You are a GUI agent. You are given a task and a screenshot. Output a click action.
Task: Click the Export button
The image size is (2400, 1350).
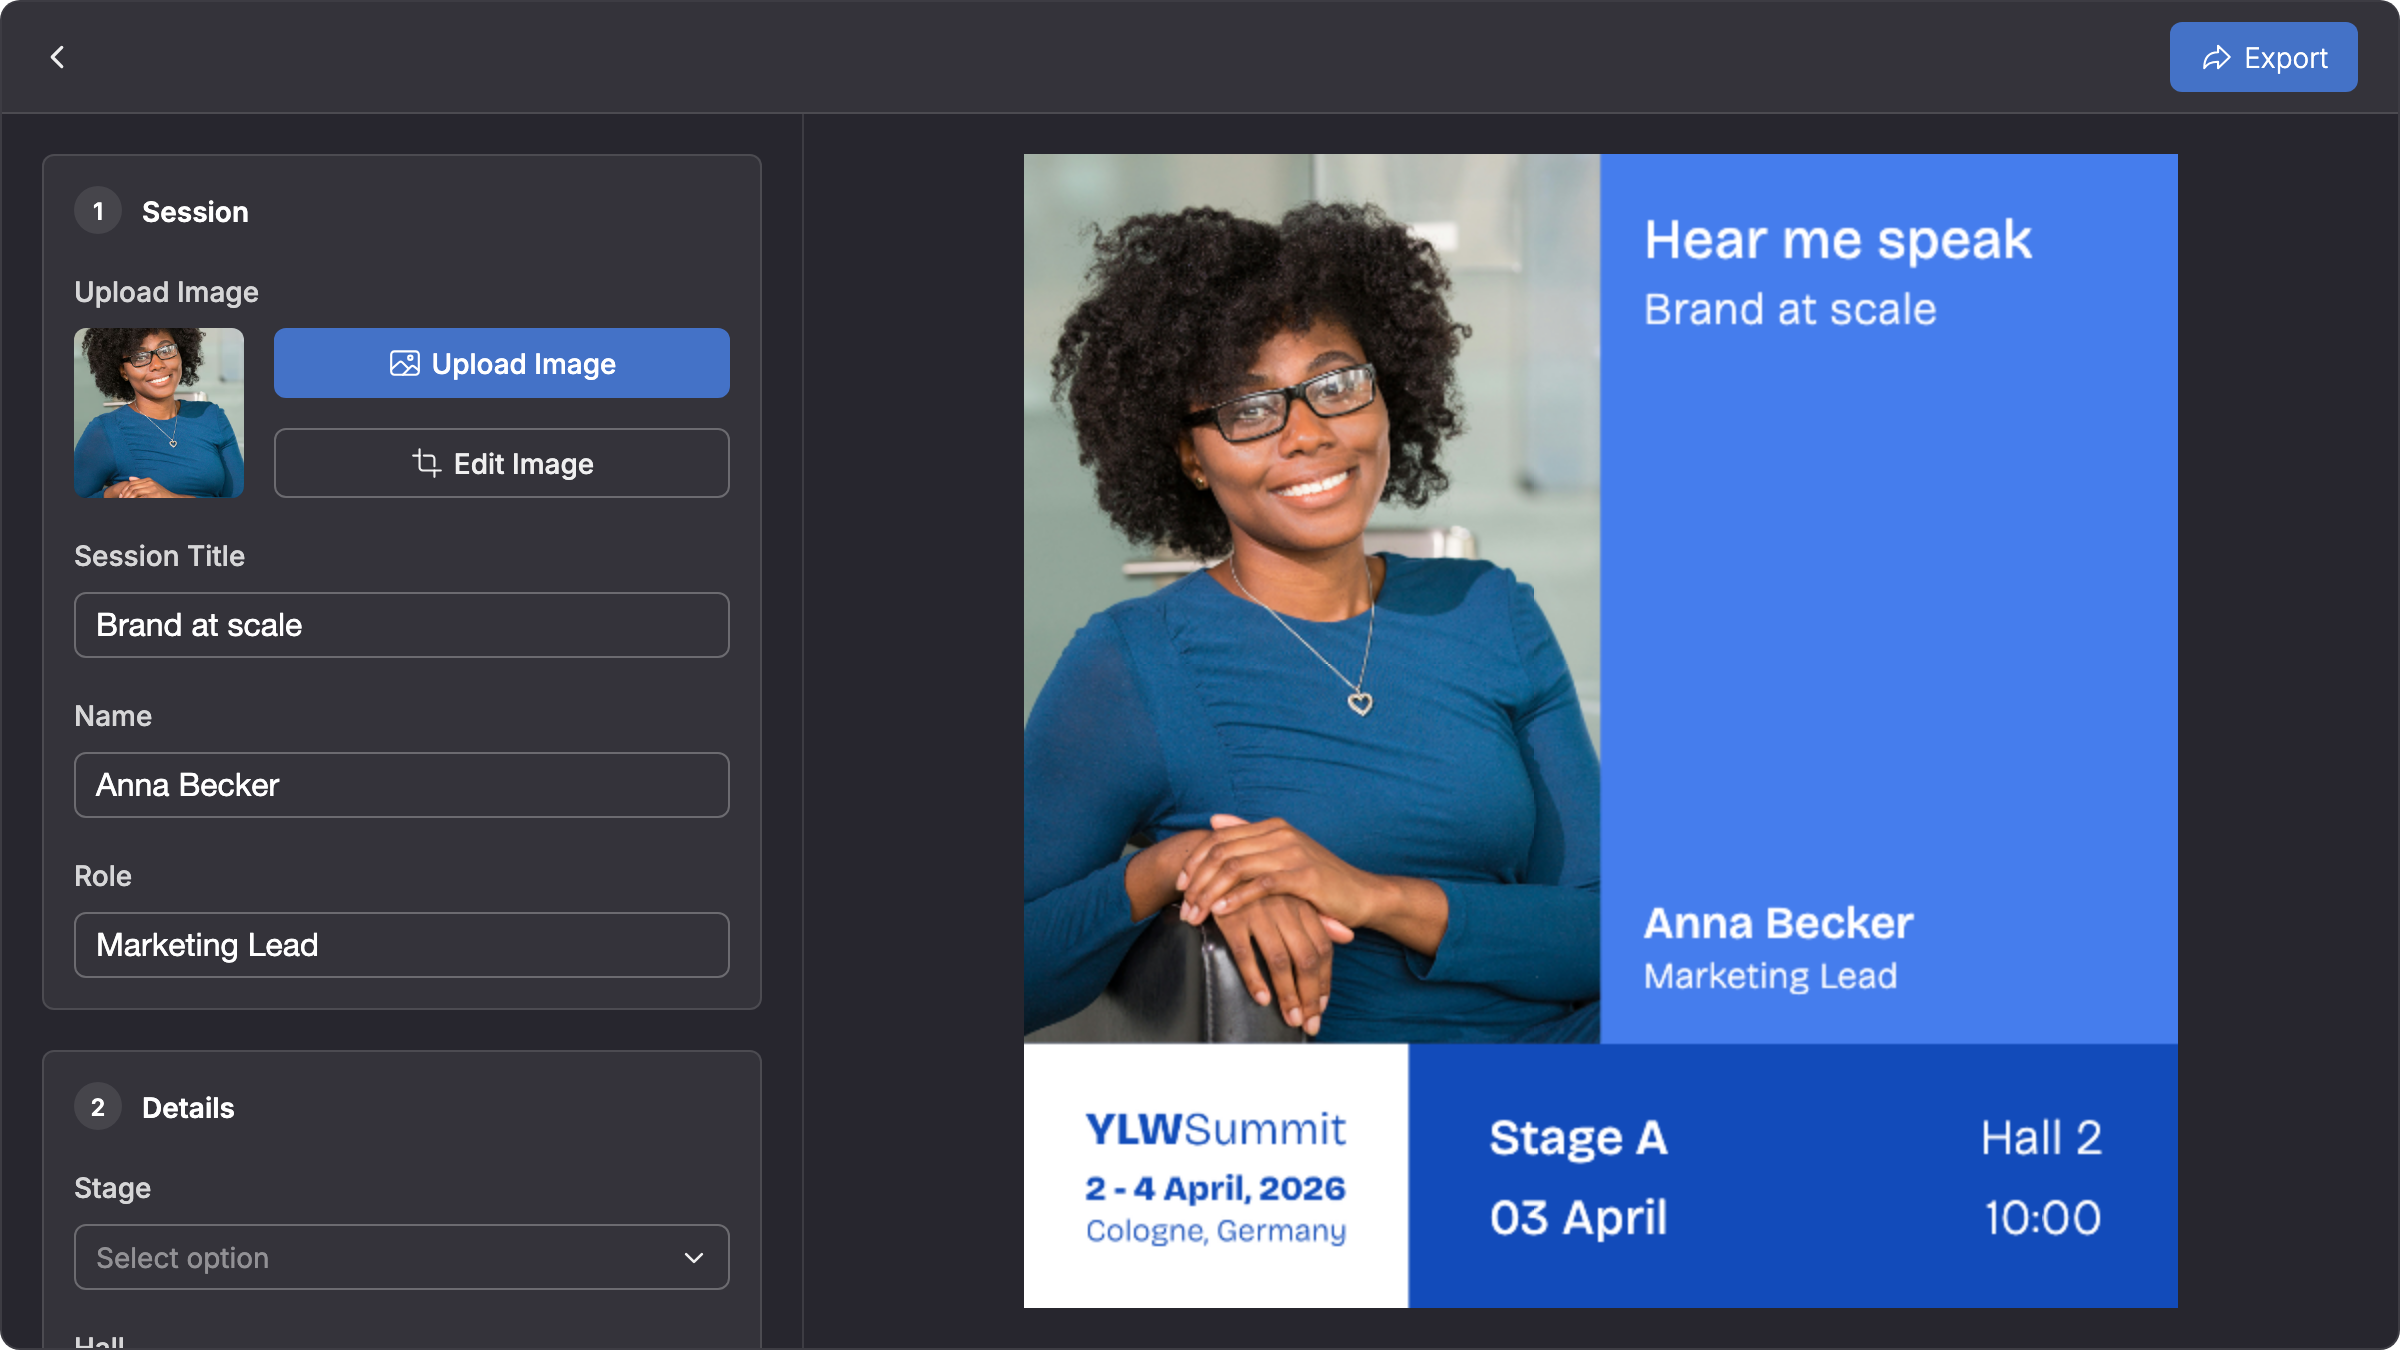(x=2264, y=57)
